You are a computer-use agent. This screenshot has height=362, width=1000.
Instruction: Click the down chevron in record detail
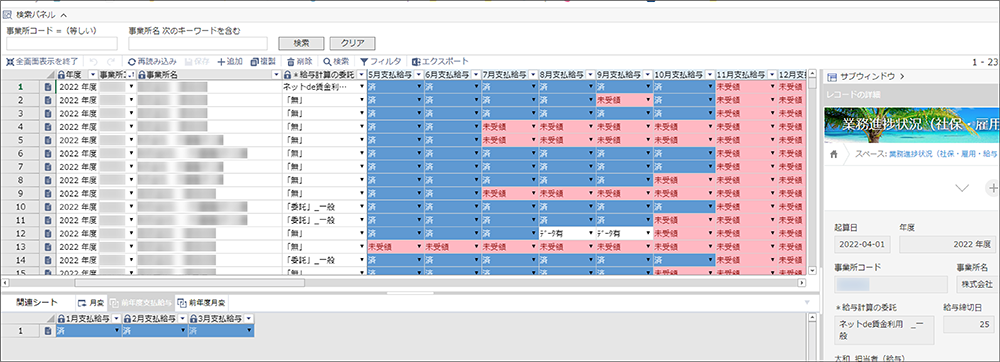[961, 187]
